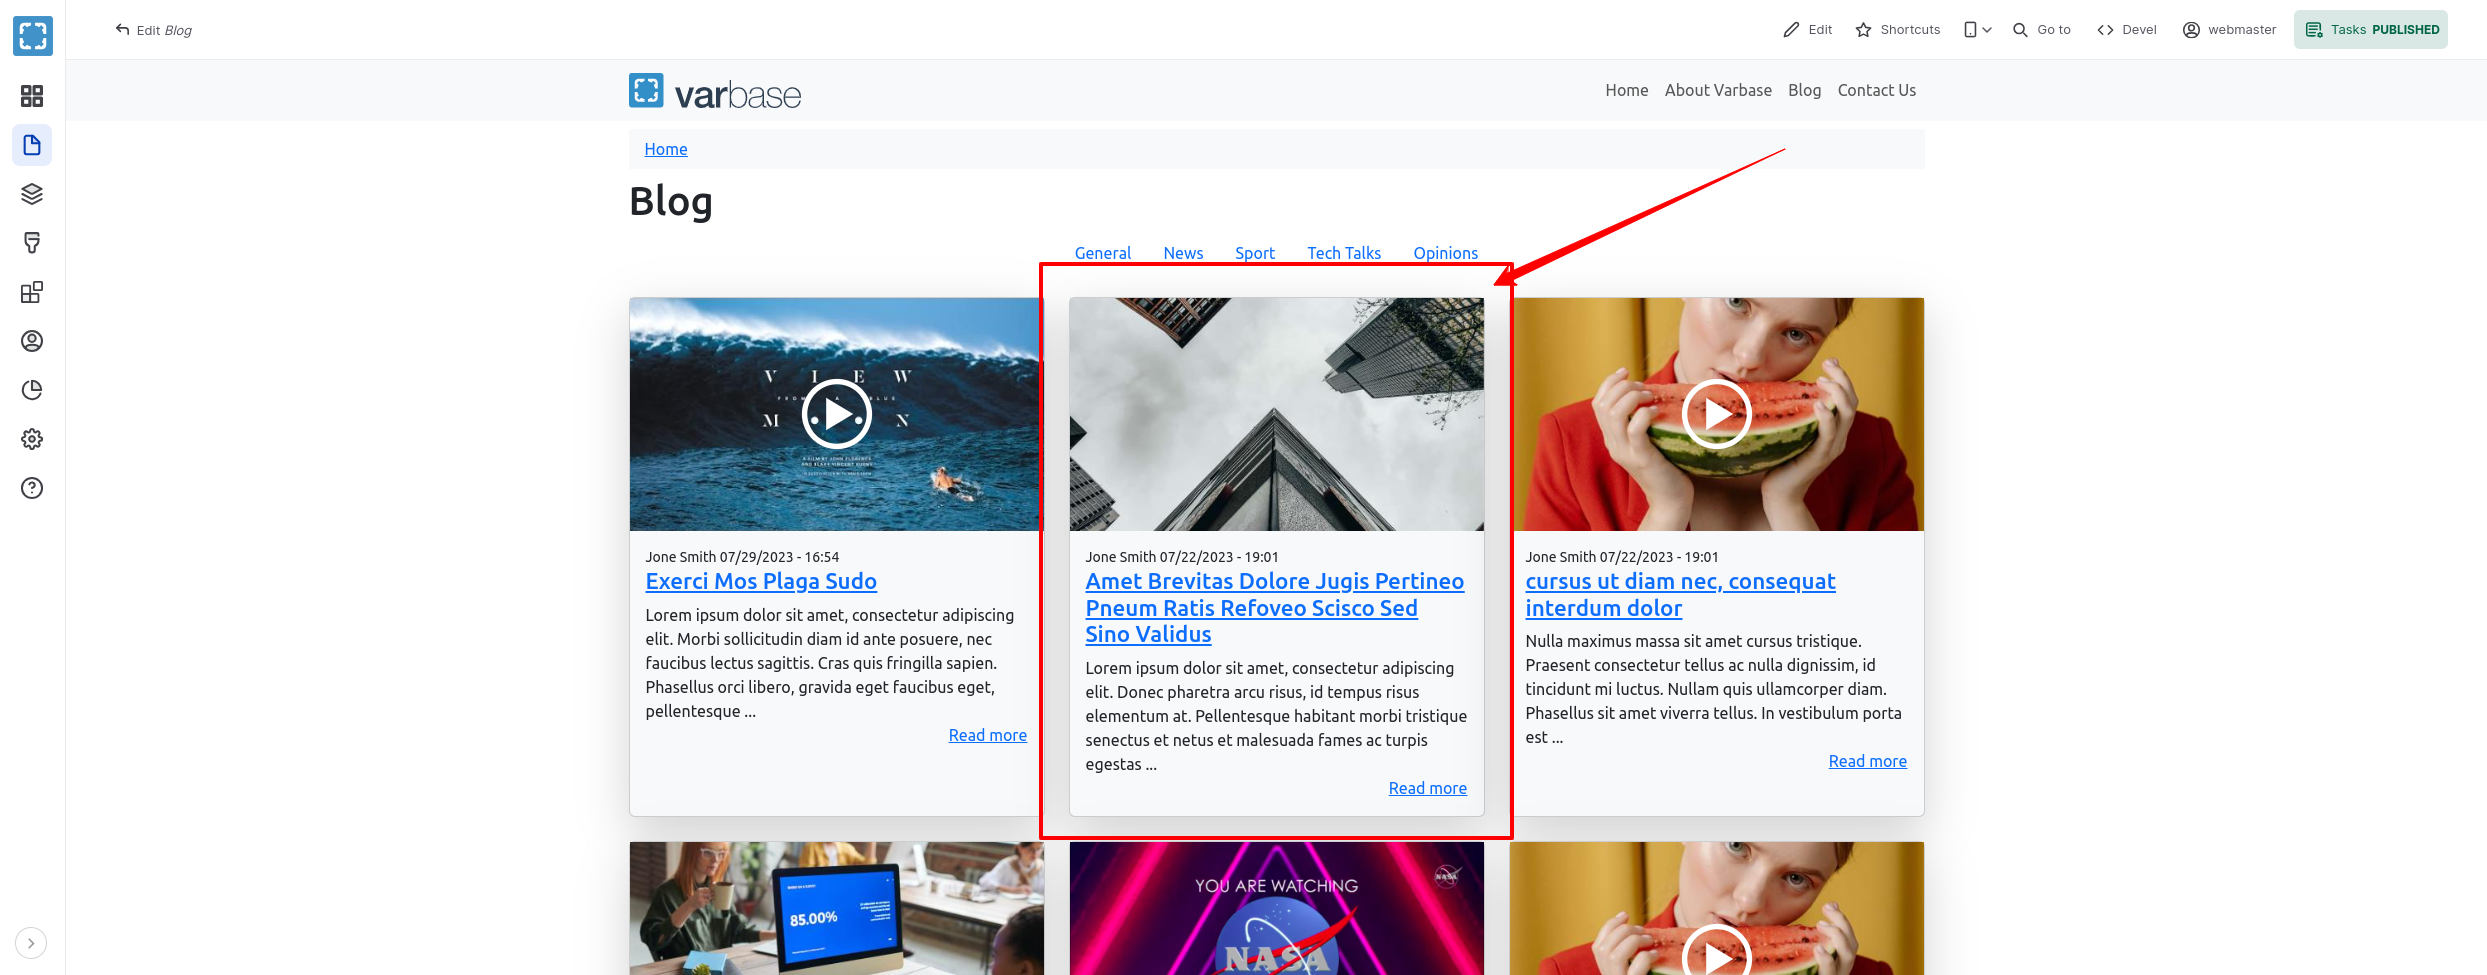The width and height of the screenshot is (2487, 975).
Task: Open the Go to search tool
Action: (x=2042, y=30)
